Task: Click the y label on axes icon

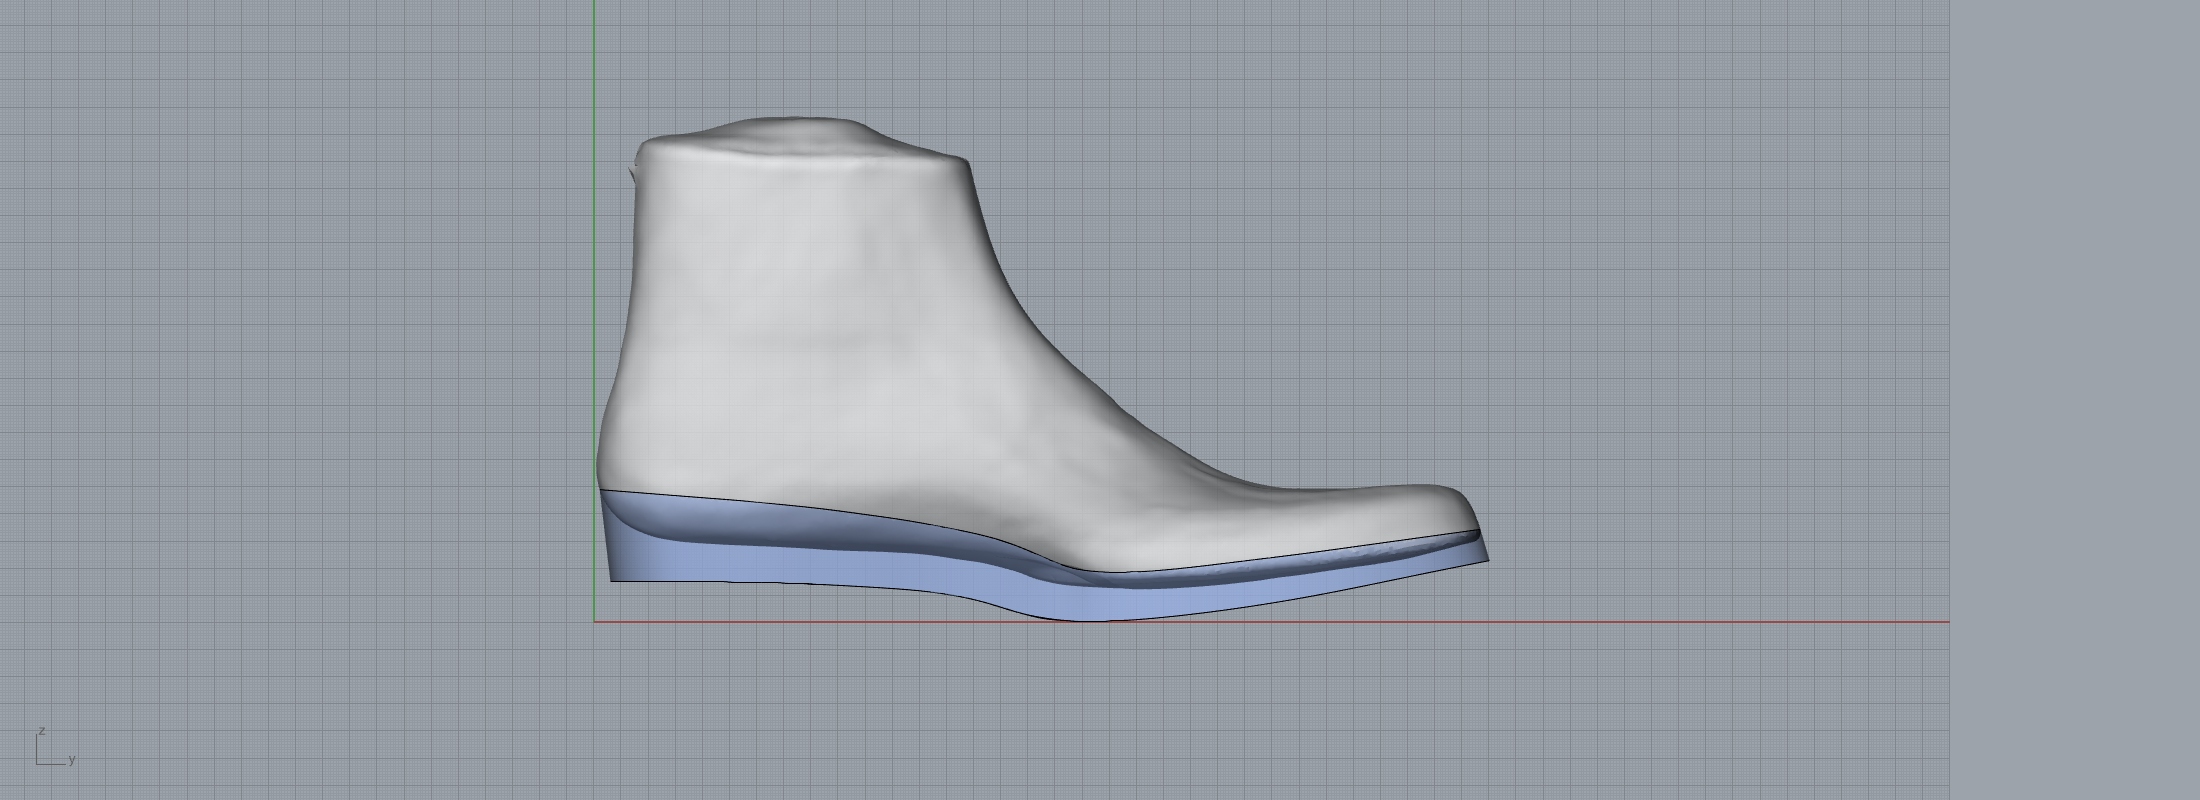Action: [x=73, y=760]
